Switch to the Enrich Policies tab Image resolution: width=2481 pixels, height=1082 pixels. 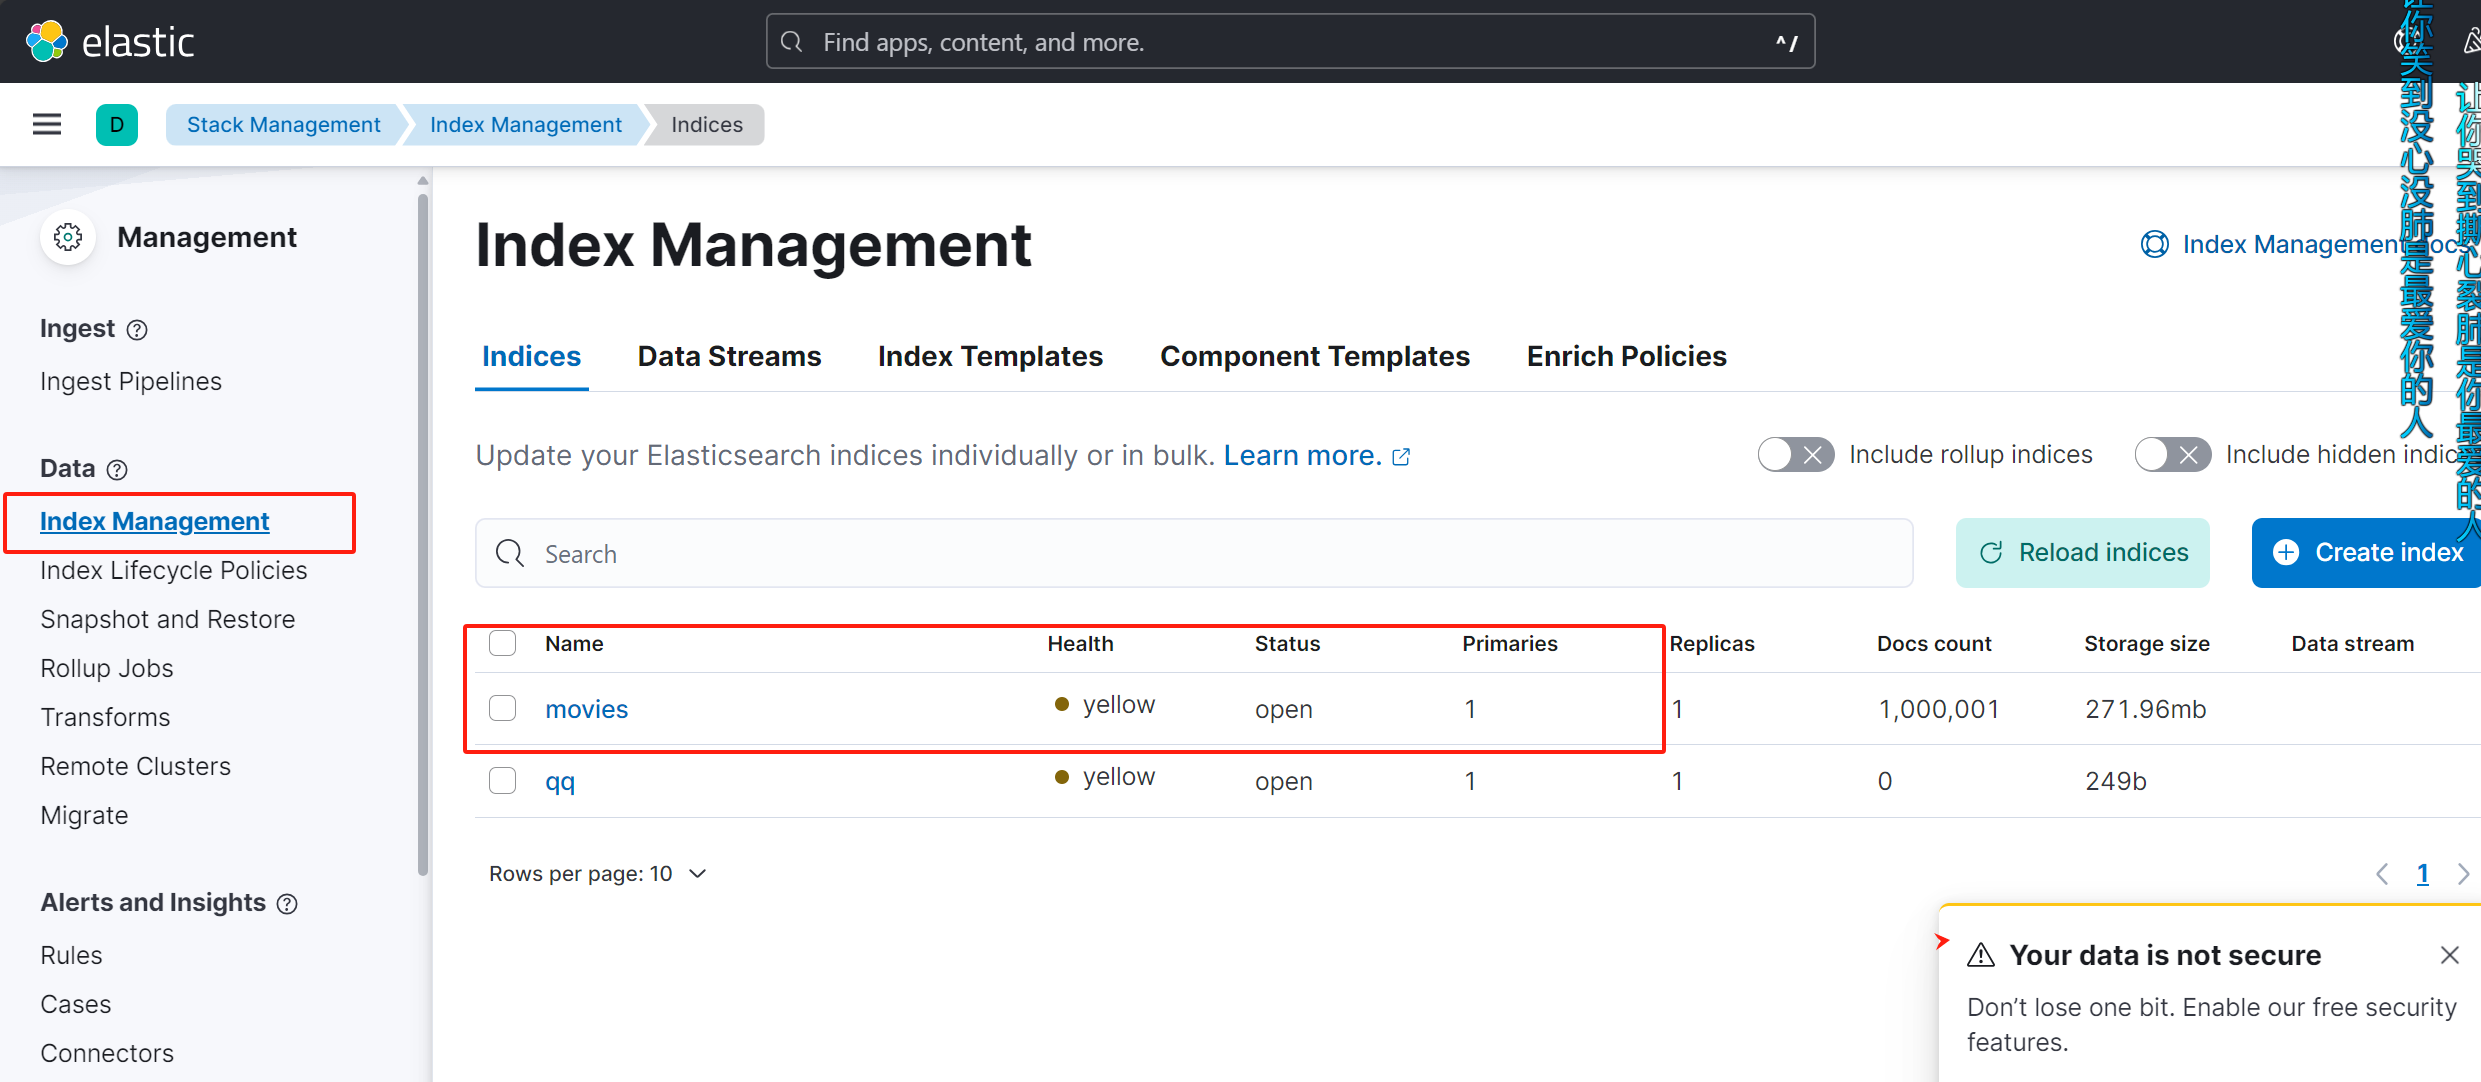(x=1626, y=357)
